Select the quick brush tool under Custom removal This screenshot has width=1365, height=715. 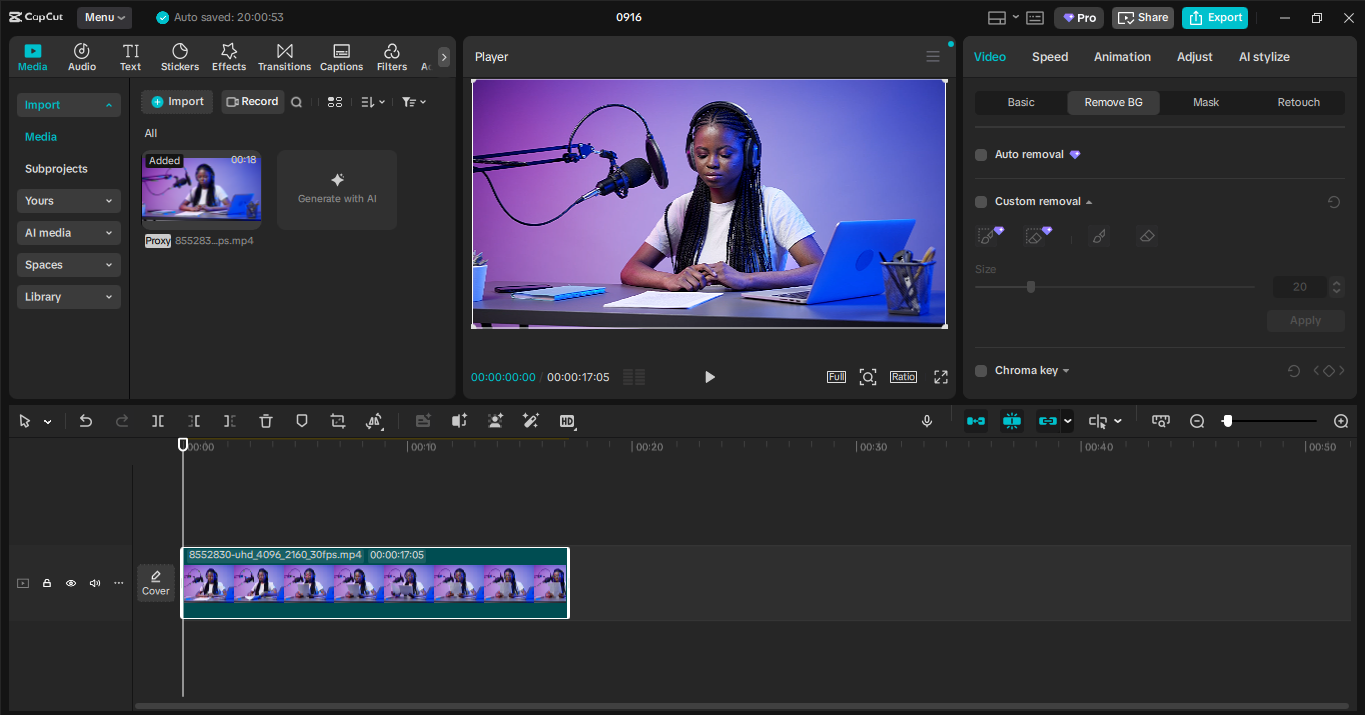pyautogui.click(x=985, y=235)
